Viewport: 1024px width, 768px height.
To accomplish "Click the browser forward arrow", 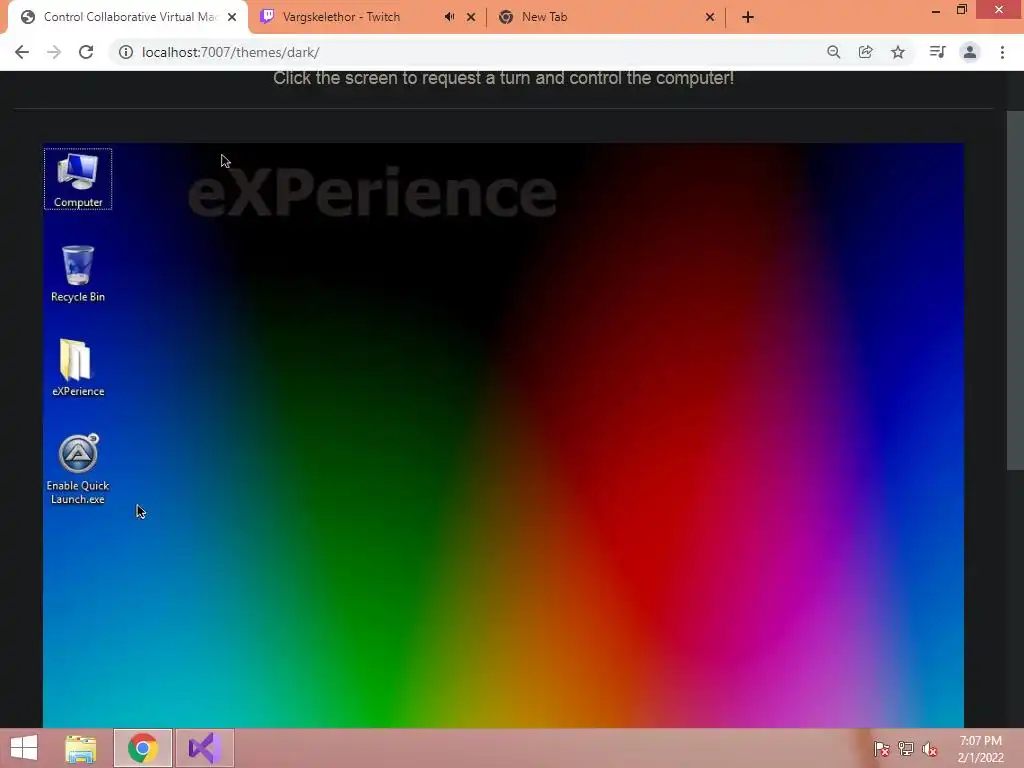I will pos(54,52).
